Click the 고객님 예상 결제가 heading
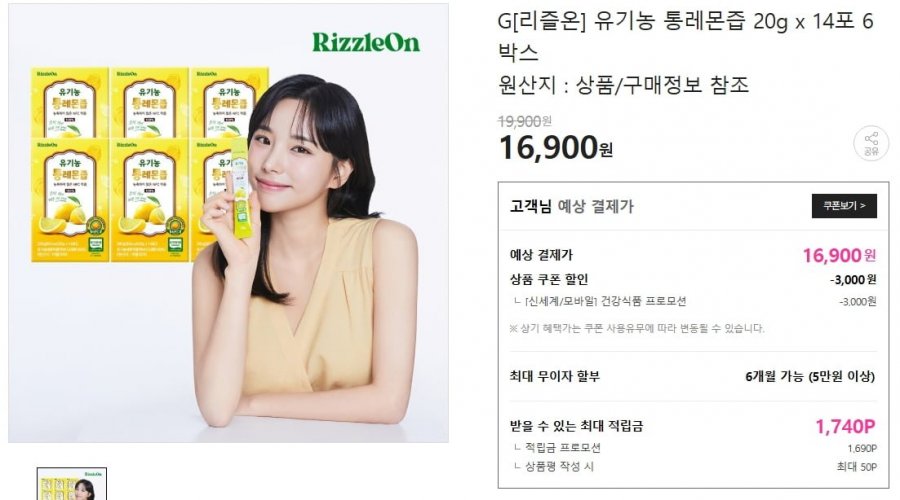The height and width of the screenshot is (500, 900). [572, 206]
